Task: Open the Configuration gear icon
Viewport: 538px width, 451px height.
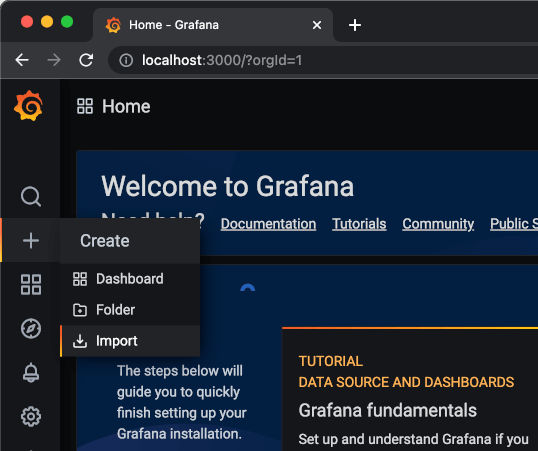Action: pos(31,416)
